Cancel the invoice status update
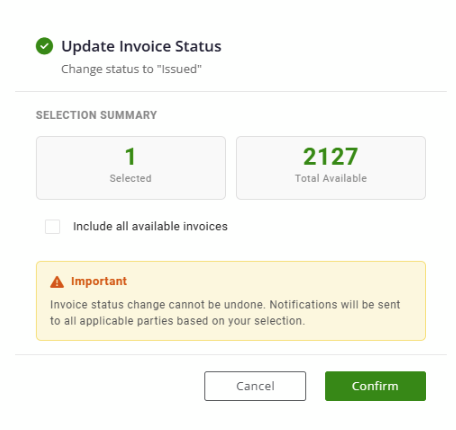Screen dimensions: 456x430 pos(255,386)
